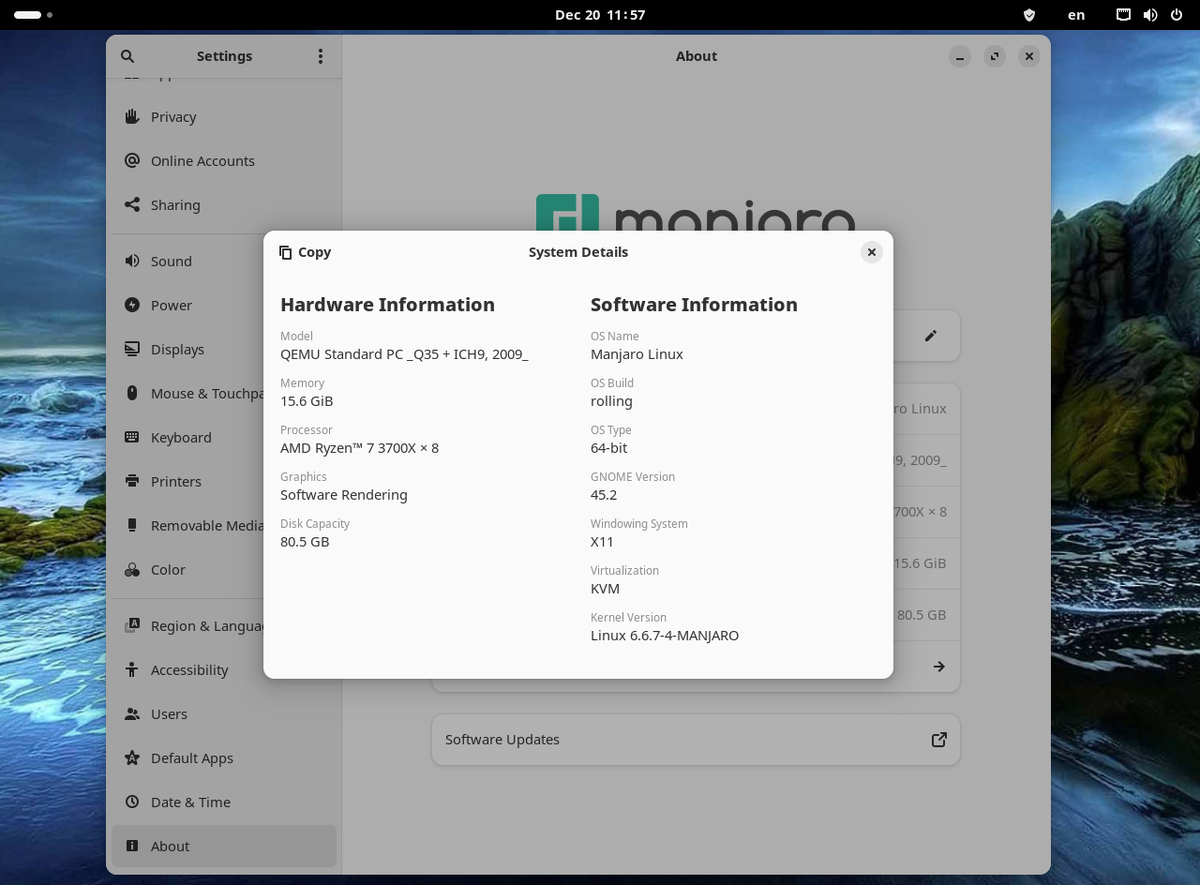1200x885 pixels.
Task: Click the Sound speaker icon in sidebar
Action: (132, 261)
